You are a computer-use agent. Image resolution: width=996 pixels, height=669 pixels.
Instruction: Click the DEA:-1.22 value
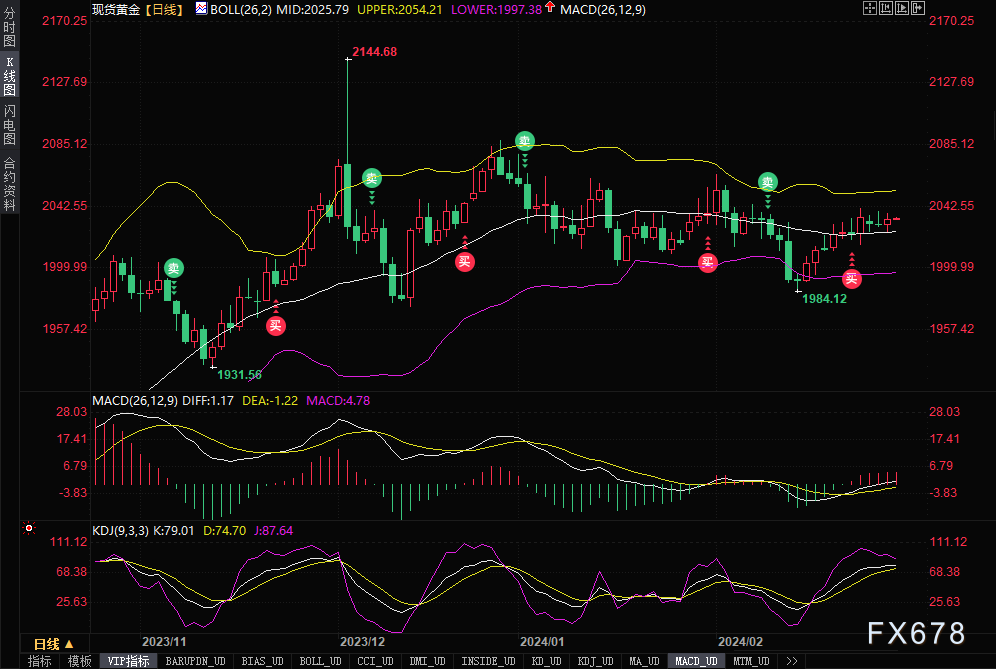point(270,401)
